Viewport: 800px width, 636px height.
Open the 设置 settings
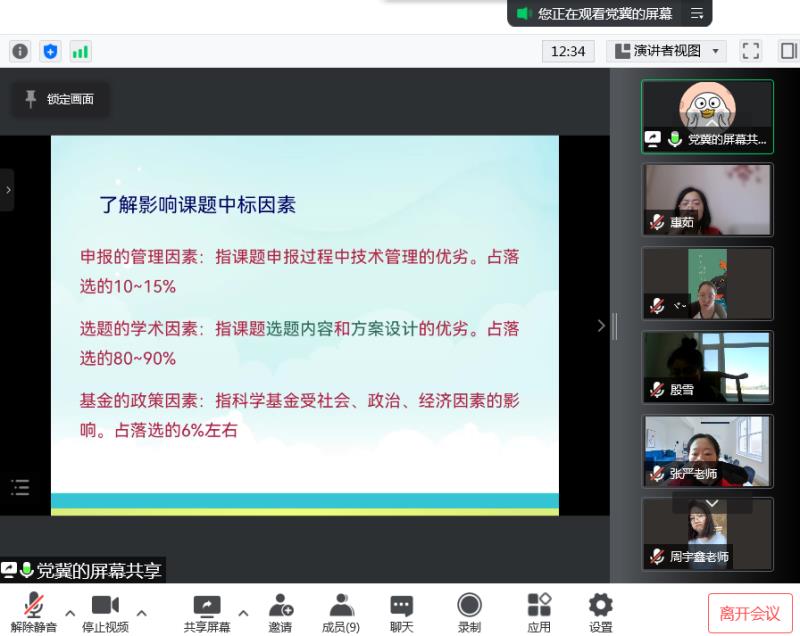601,612
